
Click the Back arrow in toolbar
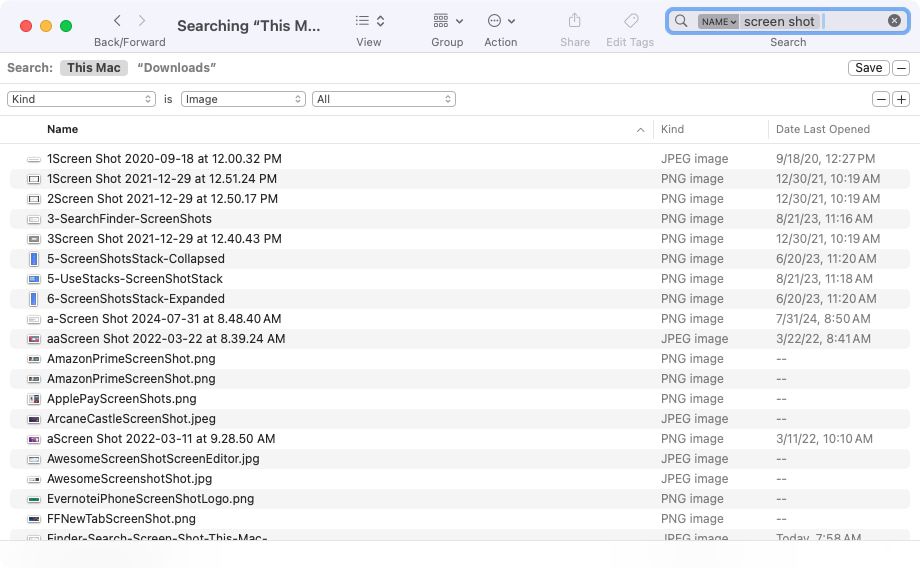[118, 21]
